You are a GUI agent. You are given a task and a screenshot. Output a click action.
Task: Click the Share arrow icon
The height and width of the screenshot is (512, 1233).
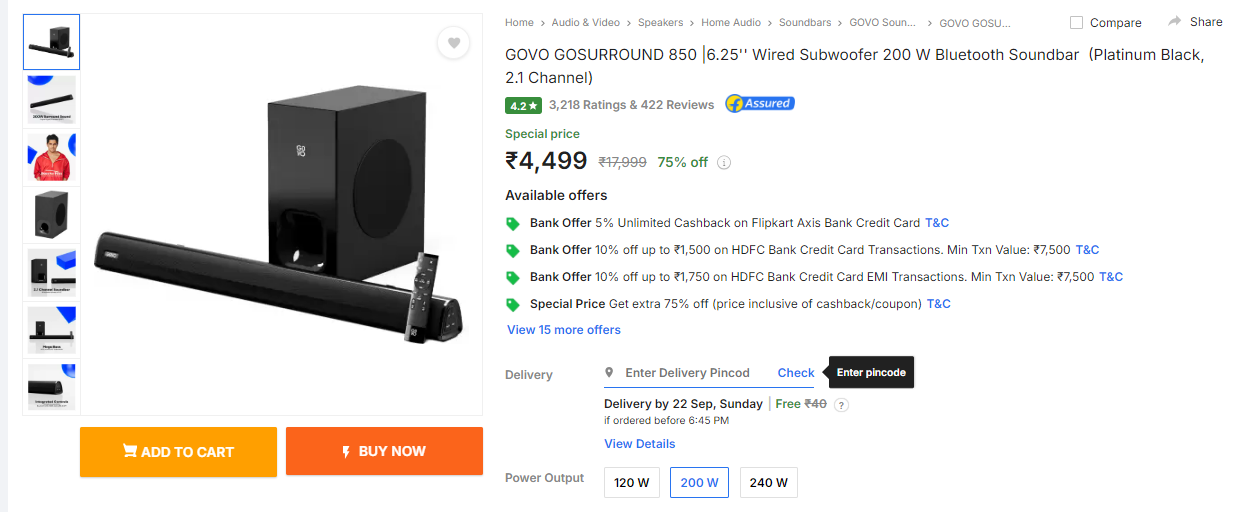[1175, 21]
